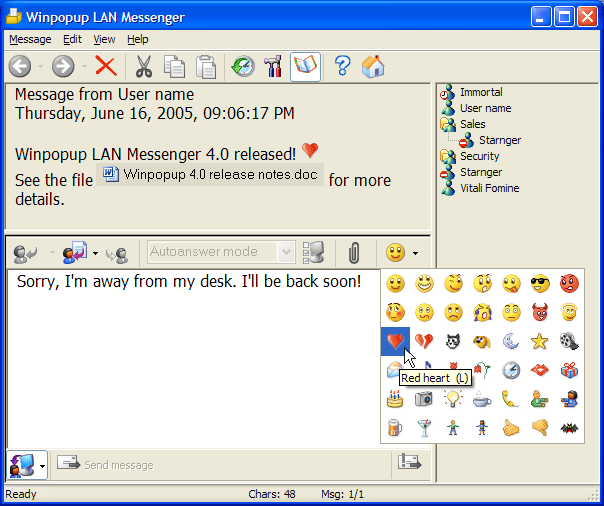Insert the camera emoticon
The height and width of the screenshot is (506, 604).
[424, 399]
